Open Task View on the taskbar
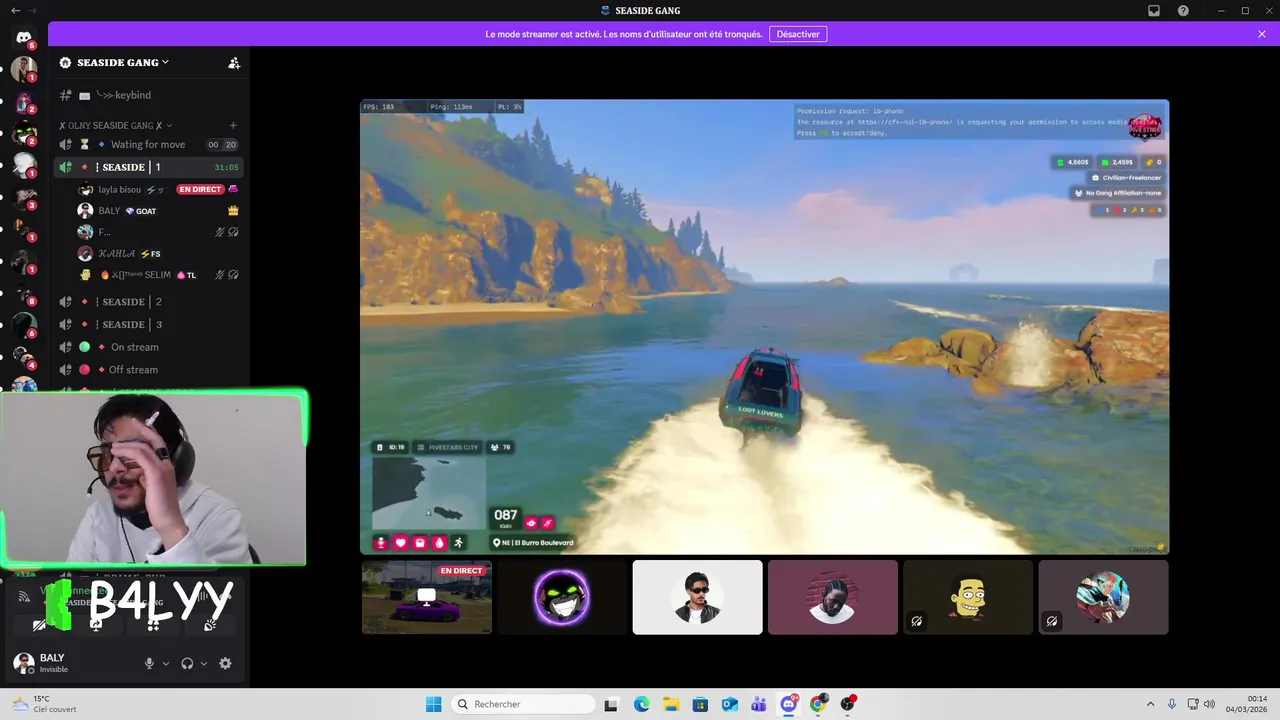Viewport: 1280px width, 720px height. coord(611,704)
